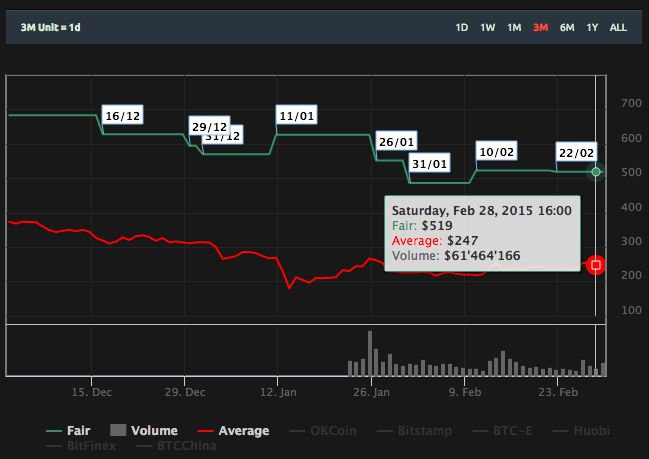Switch to the 1W time range
This screenshot has width=649, height=459.
point(487,27)
